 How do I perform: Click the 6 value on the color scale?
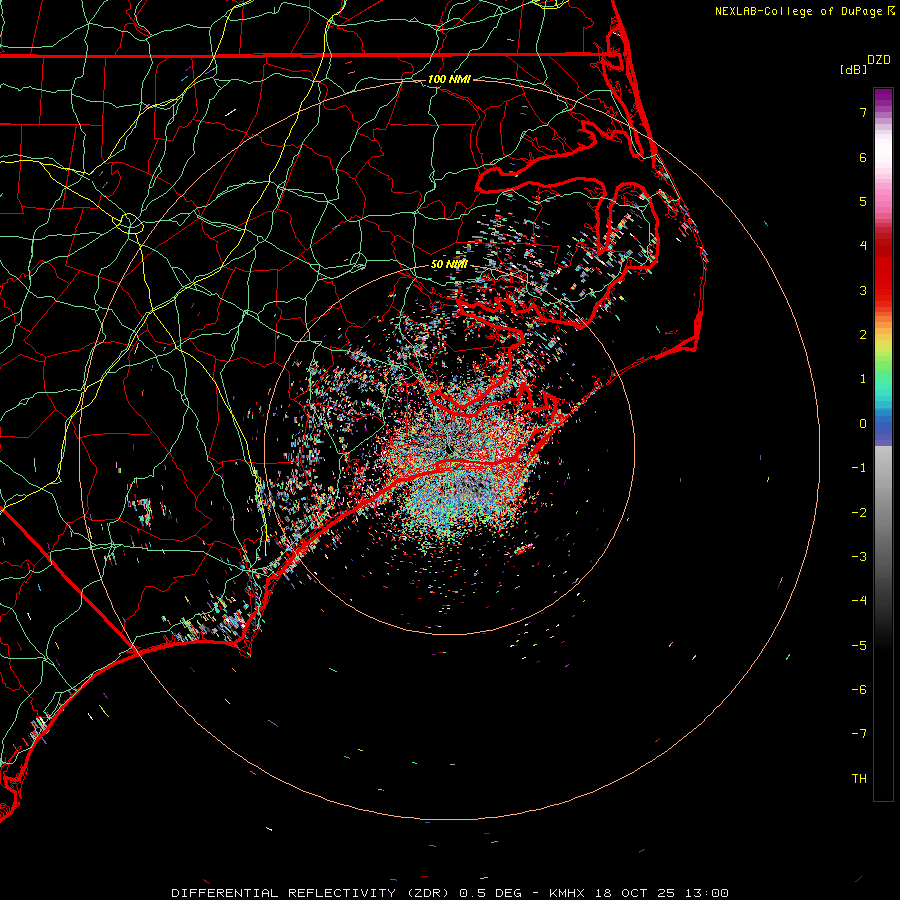click(863, 157)
